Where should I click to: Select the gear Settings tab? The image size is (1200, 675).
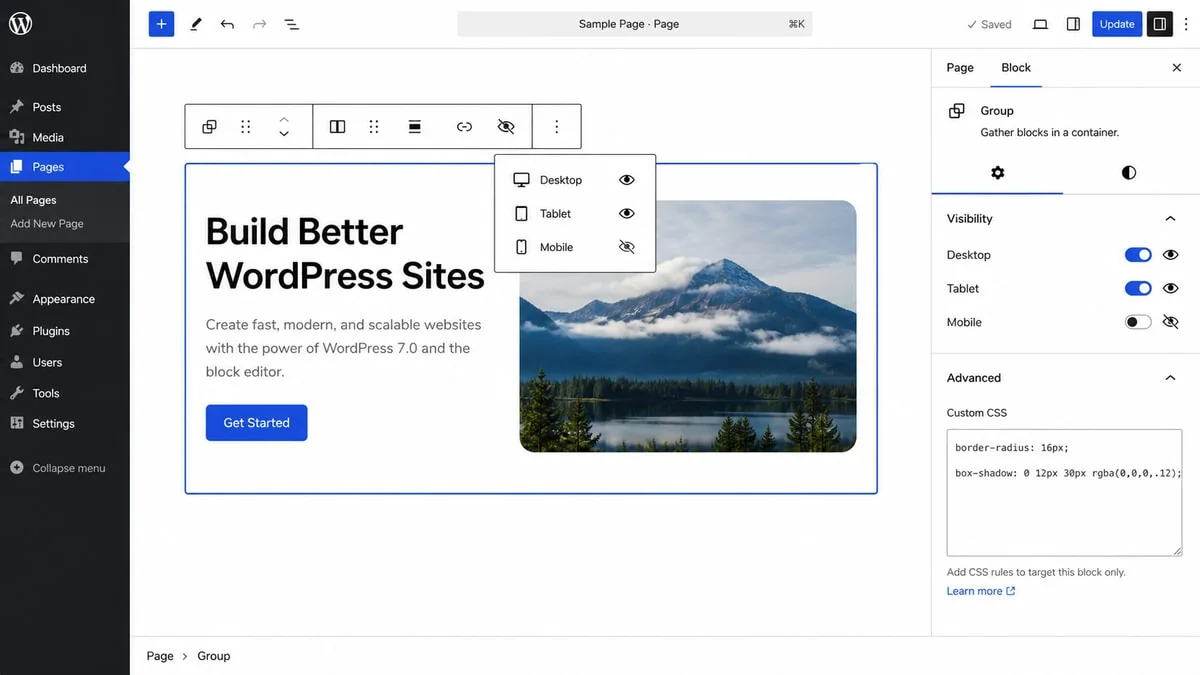[997, 172]
